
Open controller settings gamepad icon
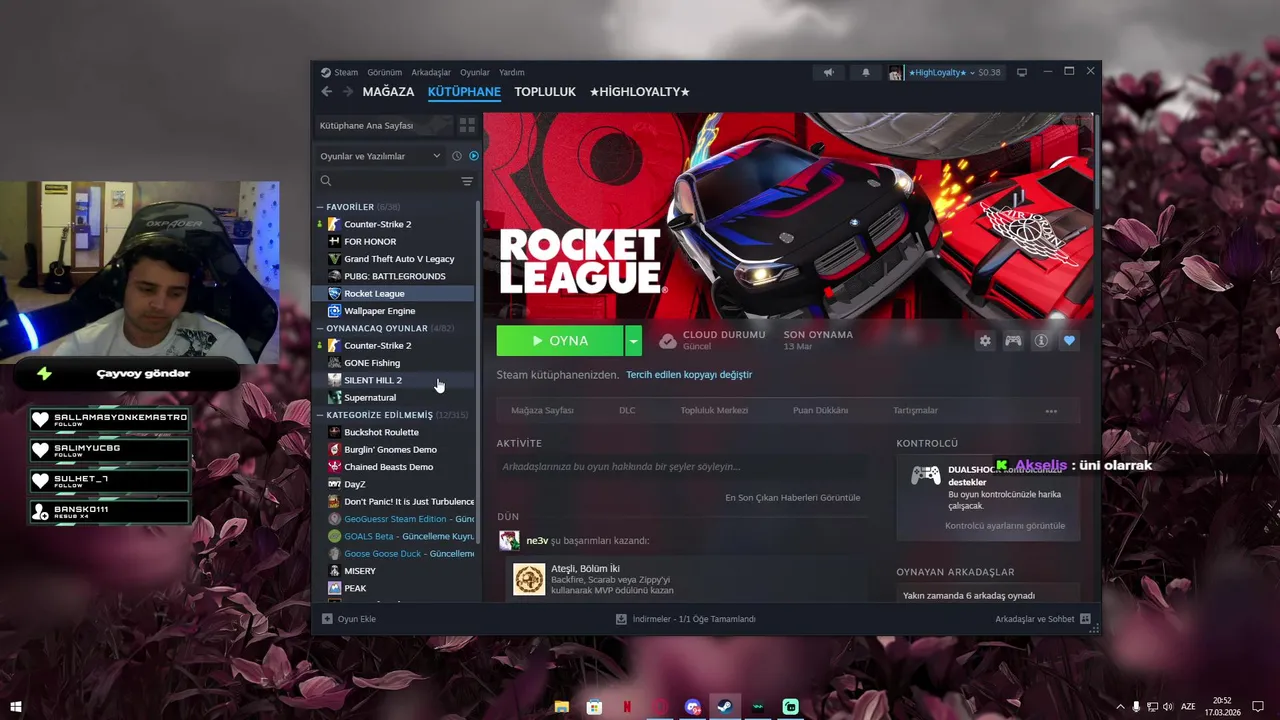1013,341
